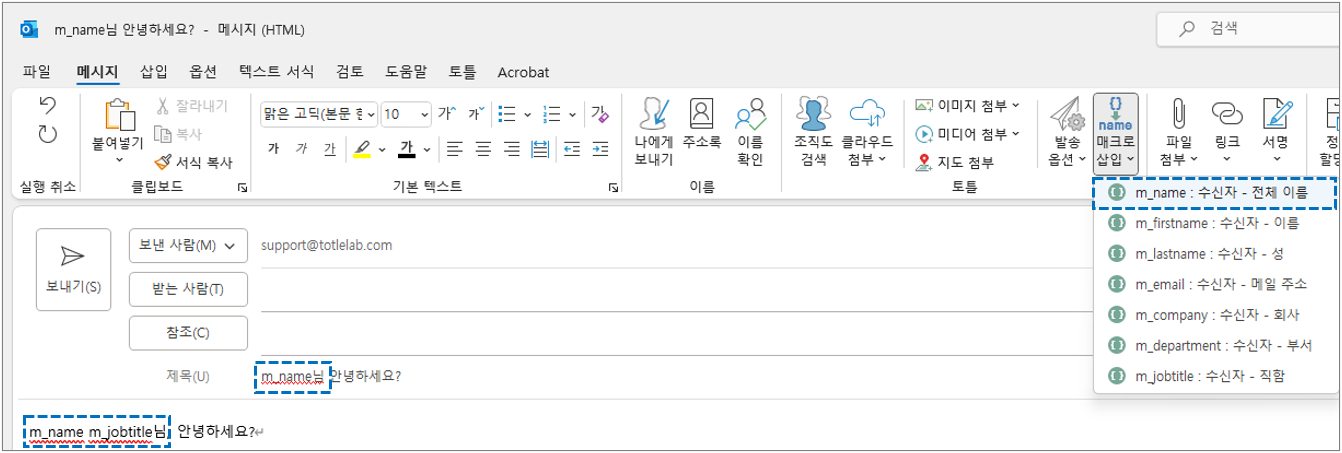1342x453 pixels.
Task: Toggle bold text formatting
Action: pos(273,149)
